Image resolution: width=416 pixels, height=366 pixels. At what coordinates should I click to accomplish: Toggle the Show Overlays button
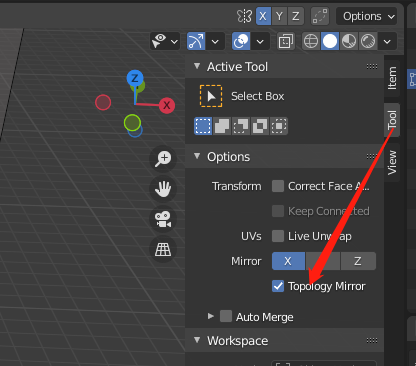click(x=241, y=41)
